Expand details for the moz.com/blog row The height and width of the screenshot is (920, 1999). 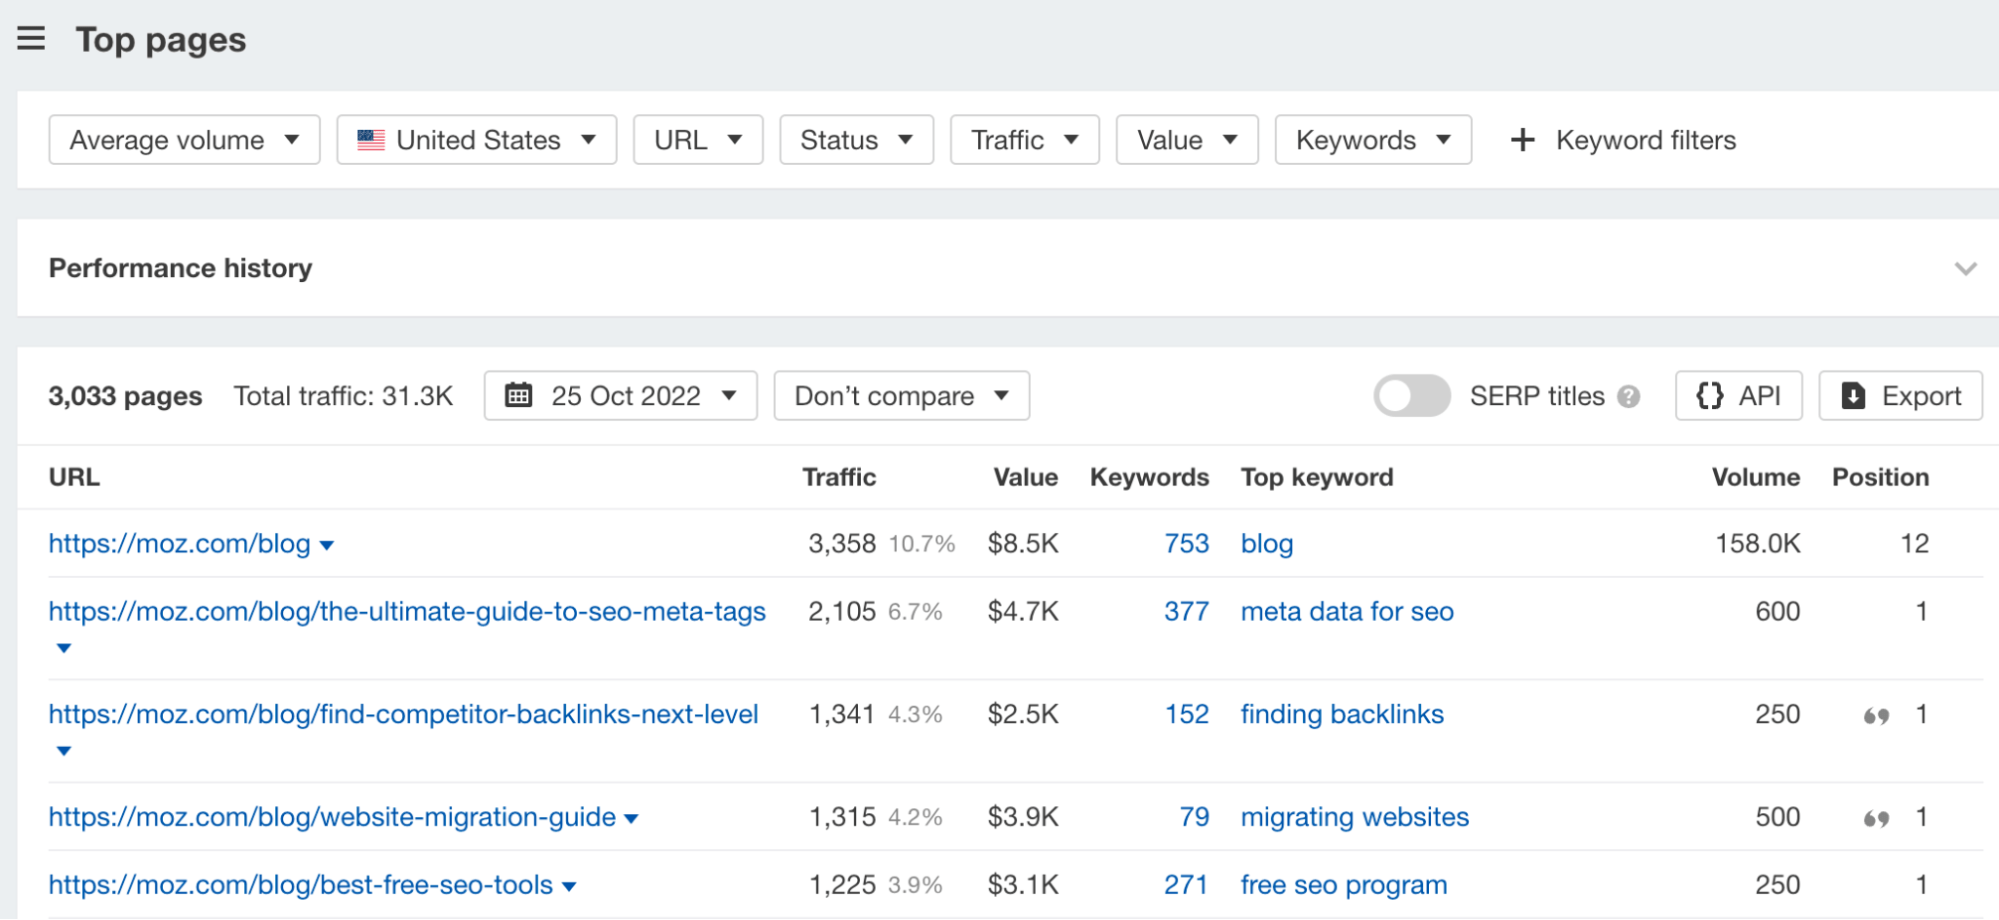click(x=327, y=545)
